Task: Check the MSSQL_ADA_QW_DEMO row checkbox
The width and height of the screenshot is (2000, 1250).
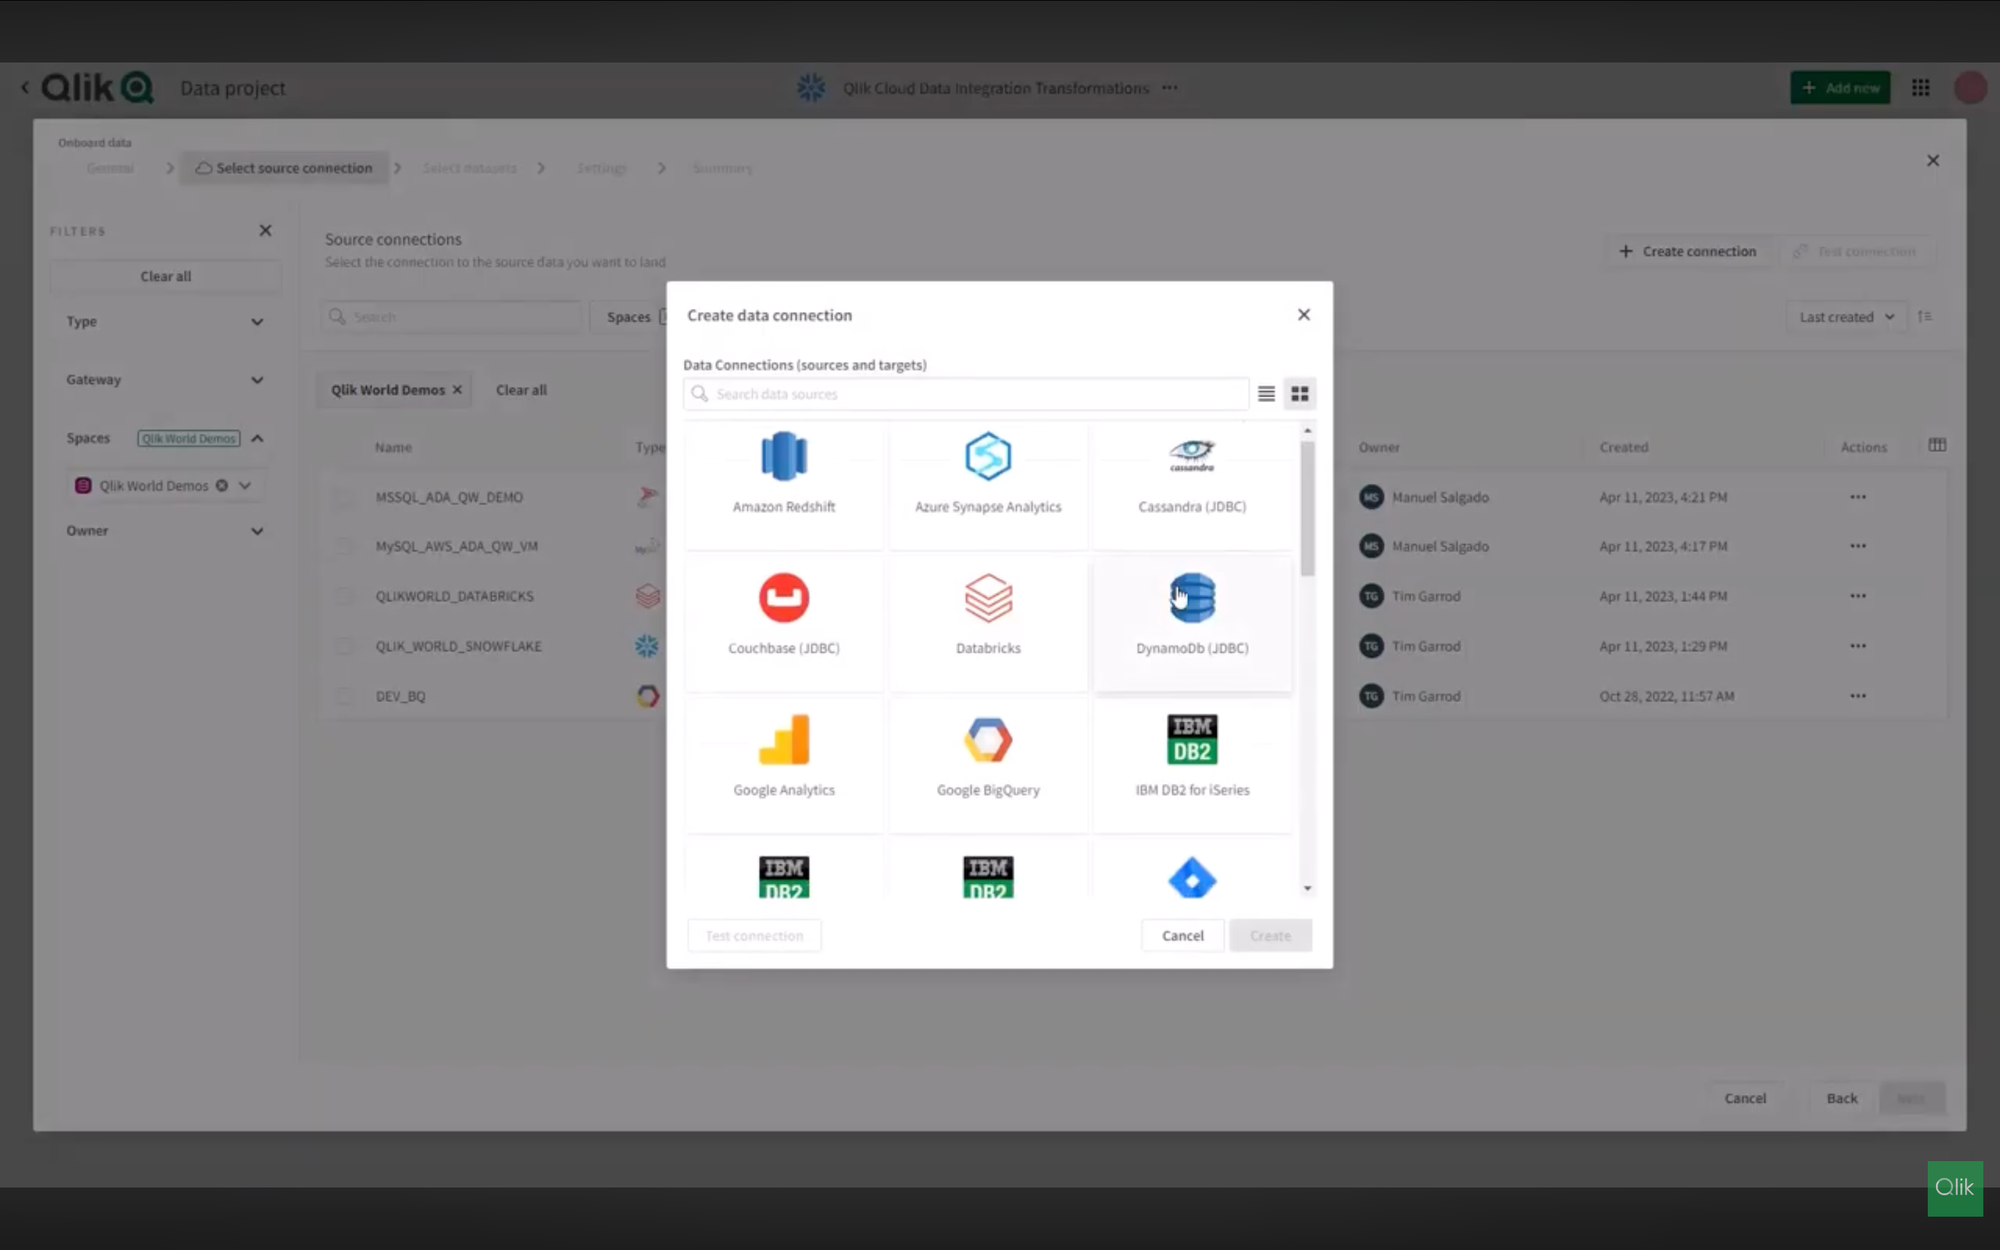Action: pos(344,497)
